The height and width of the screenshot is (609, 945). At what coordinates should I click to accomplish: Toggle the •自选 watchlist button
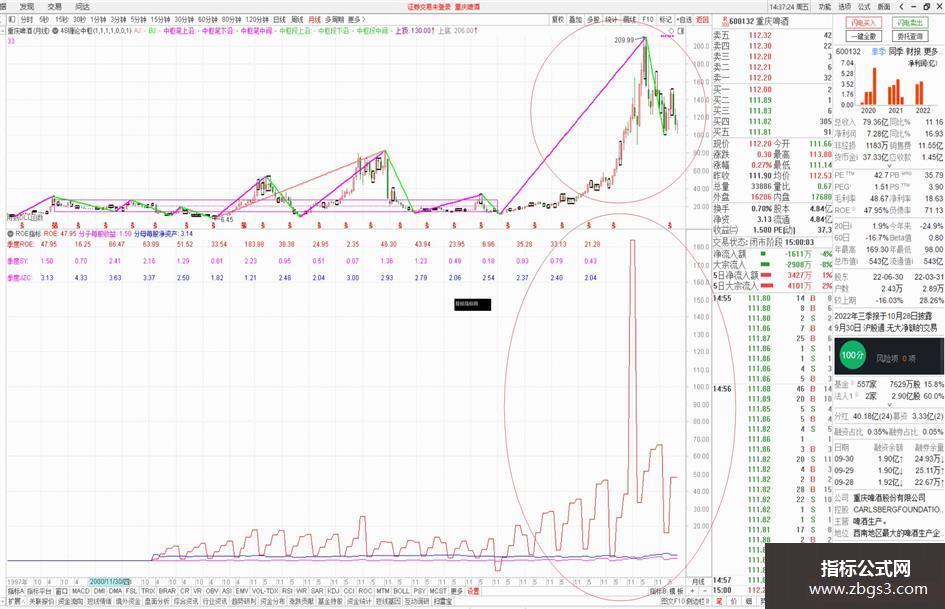(685, 20)
